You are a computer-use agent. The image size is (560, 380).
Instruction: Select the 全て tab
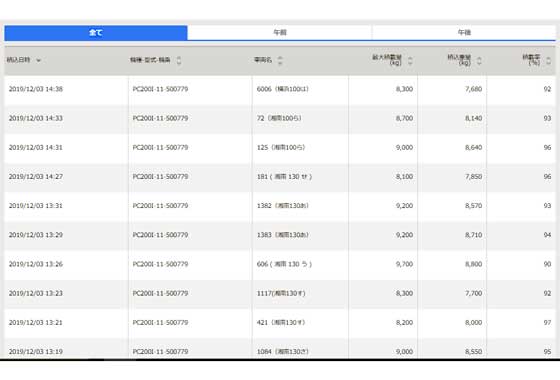coord(96,32)
